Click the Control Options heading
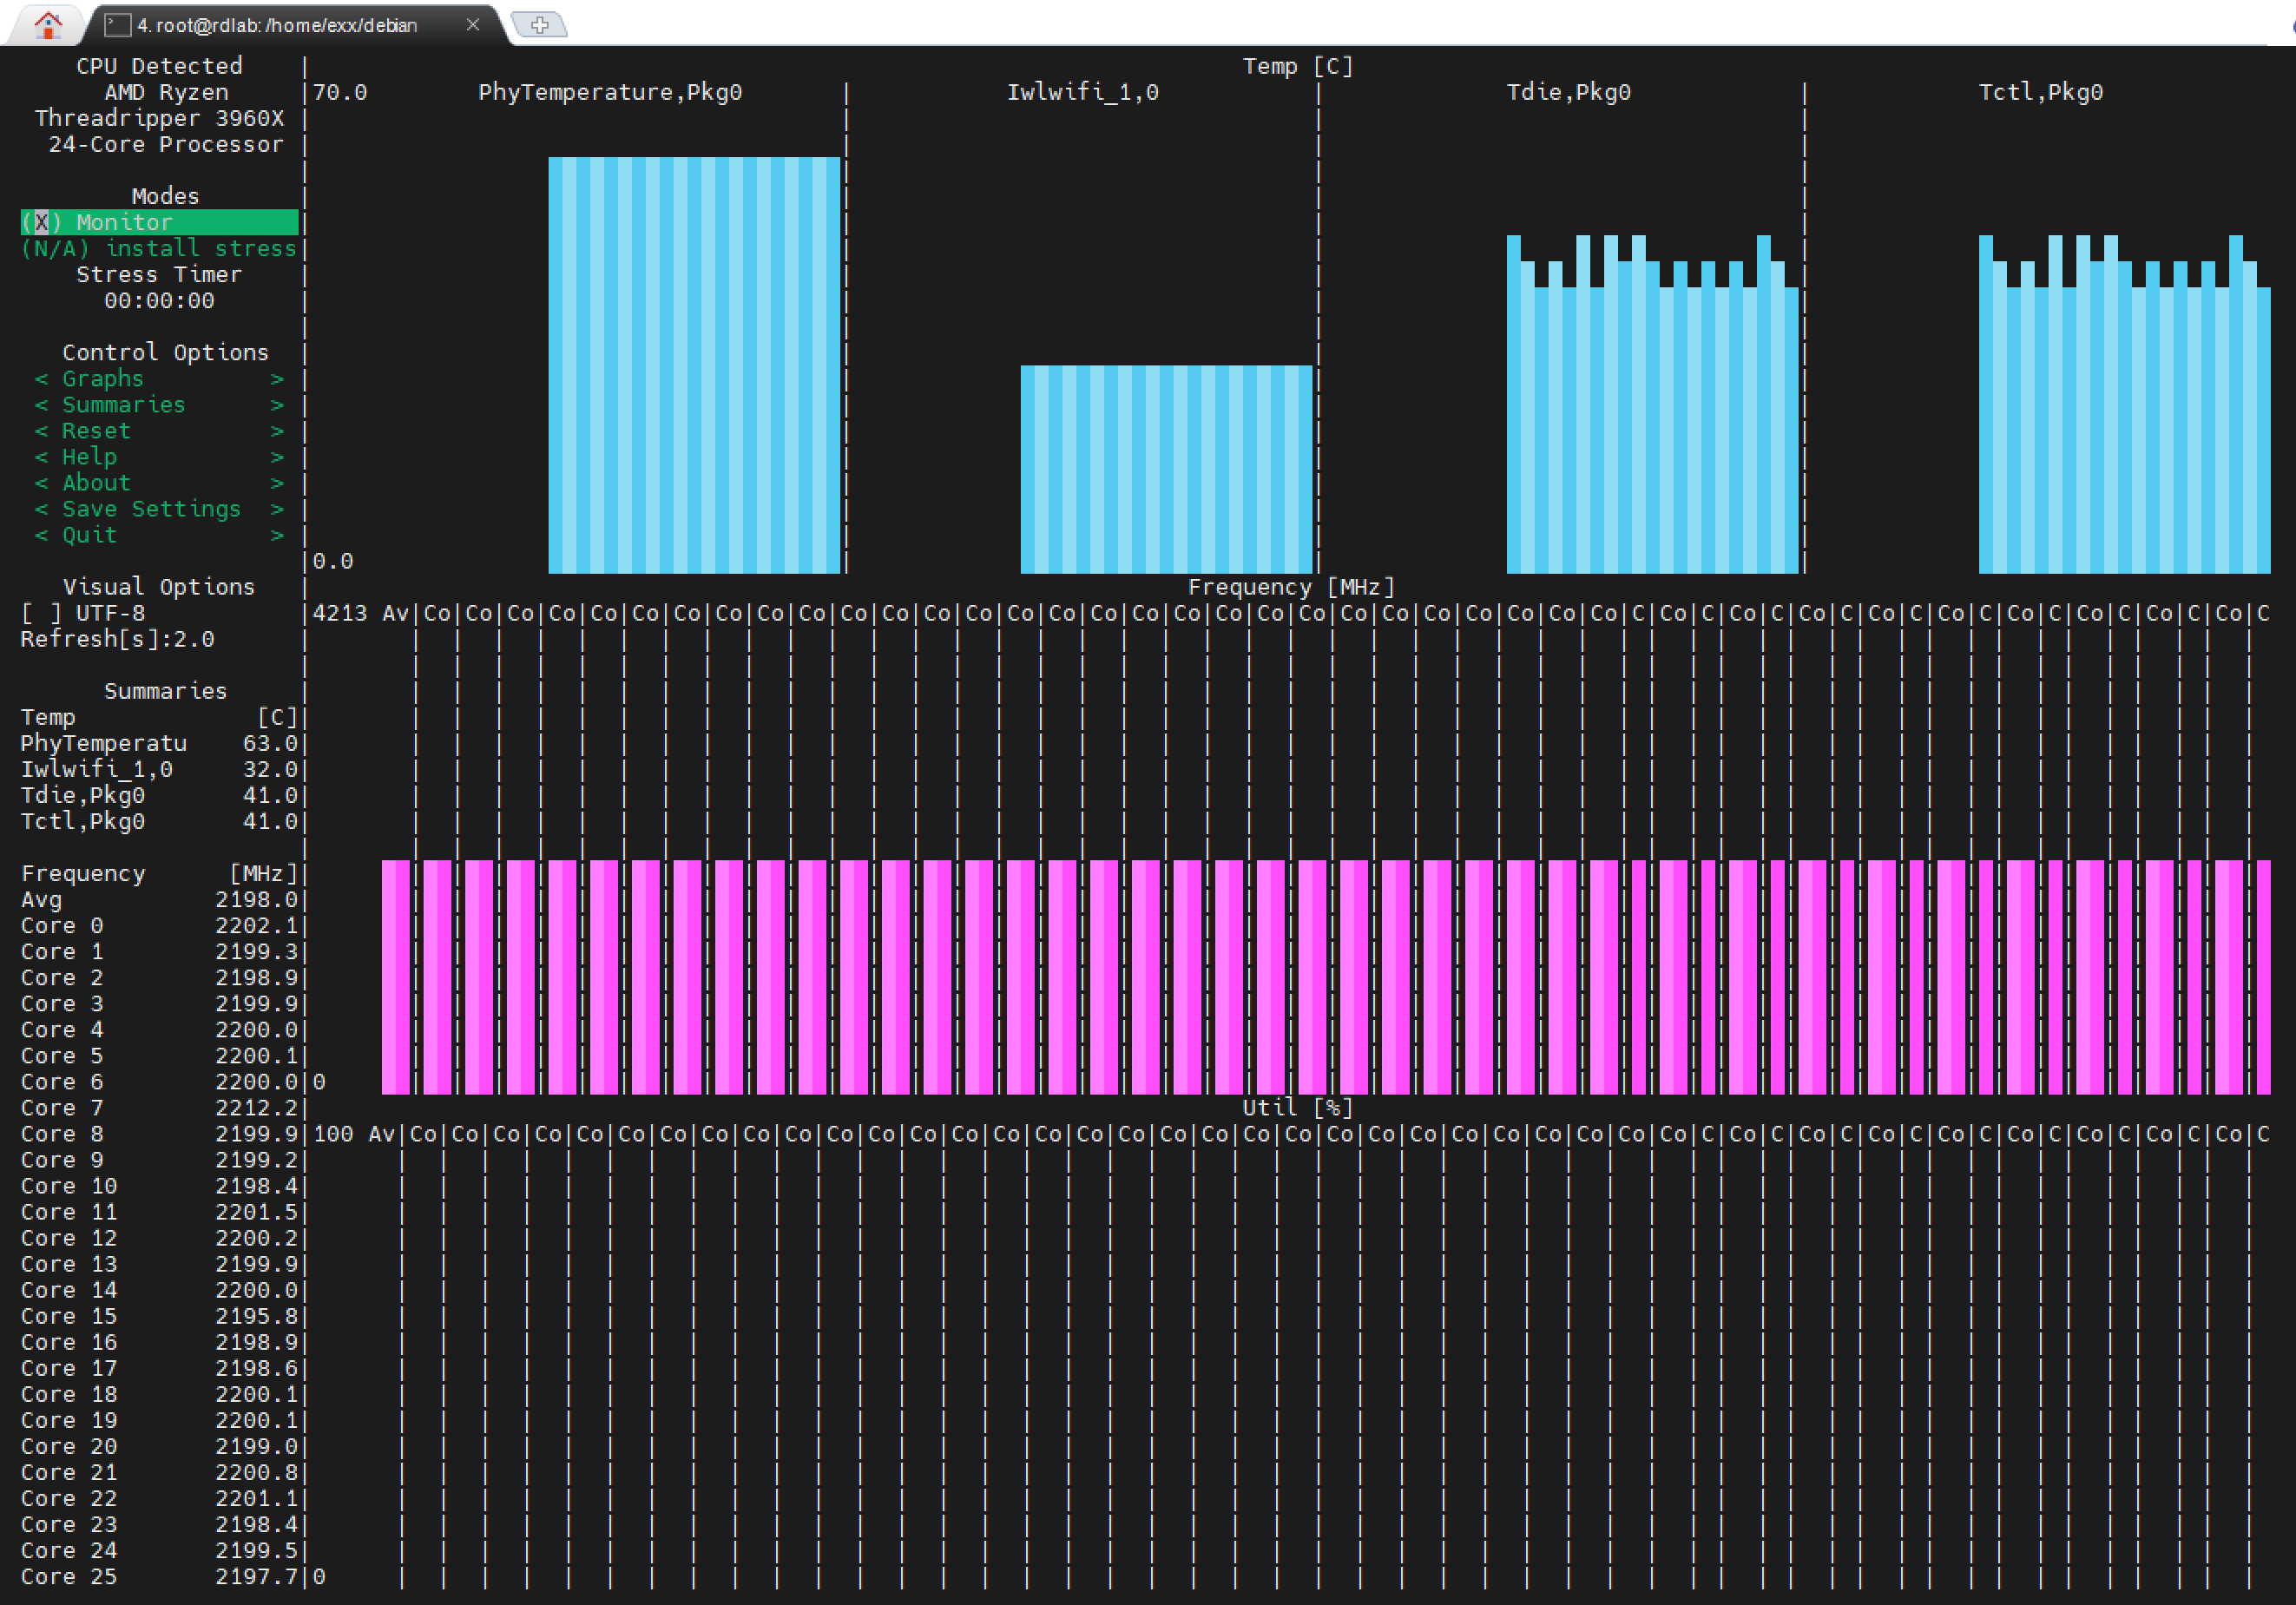This screenshot has height=1605, width=2296. pyautogui.click(x=166, y=353)
